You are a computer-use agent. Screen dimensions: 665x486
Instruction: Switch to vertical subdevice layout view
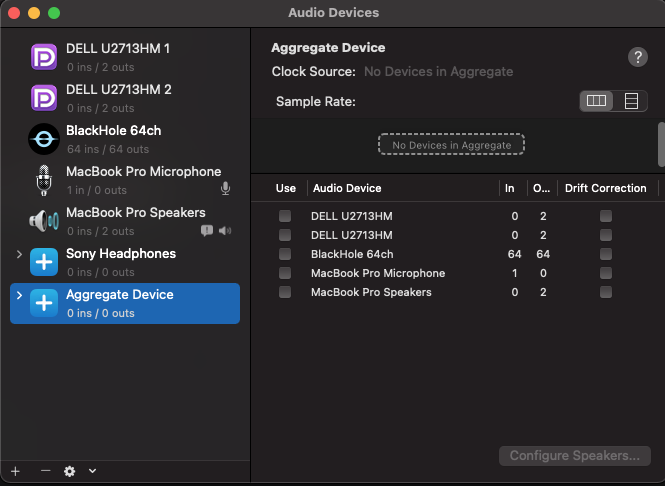631,101
